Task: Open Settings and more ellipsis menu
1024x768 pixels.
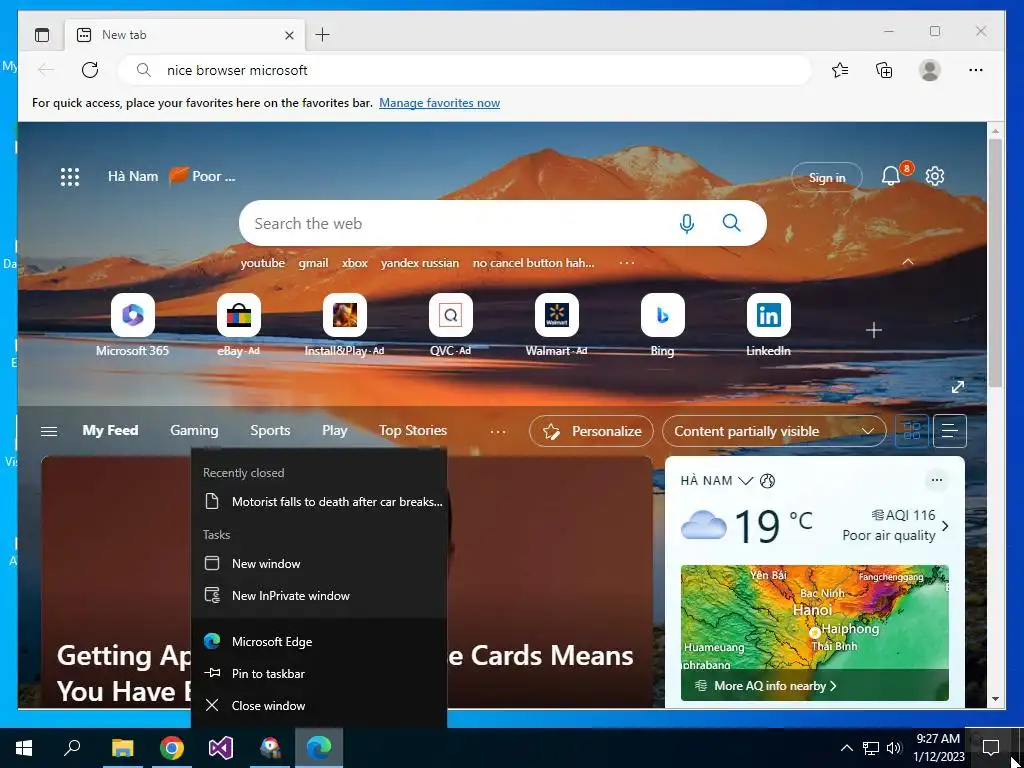Action: (976, 70)
